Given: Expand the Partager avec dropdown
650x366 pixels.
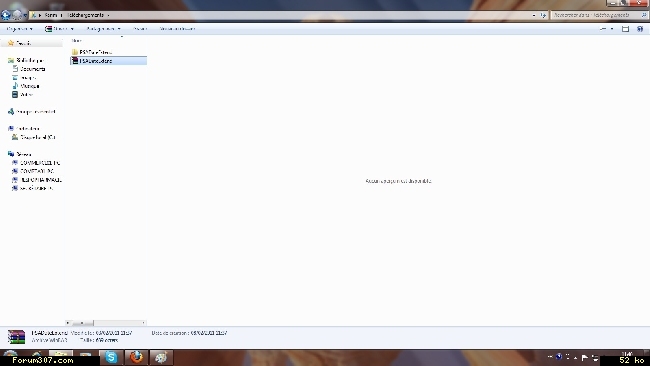Looking at the screenshot, I should tap(103, 29).
